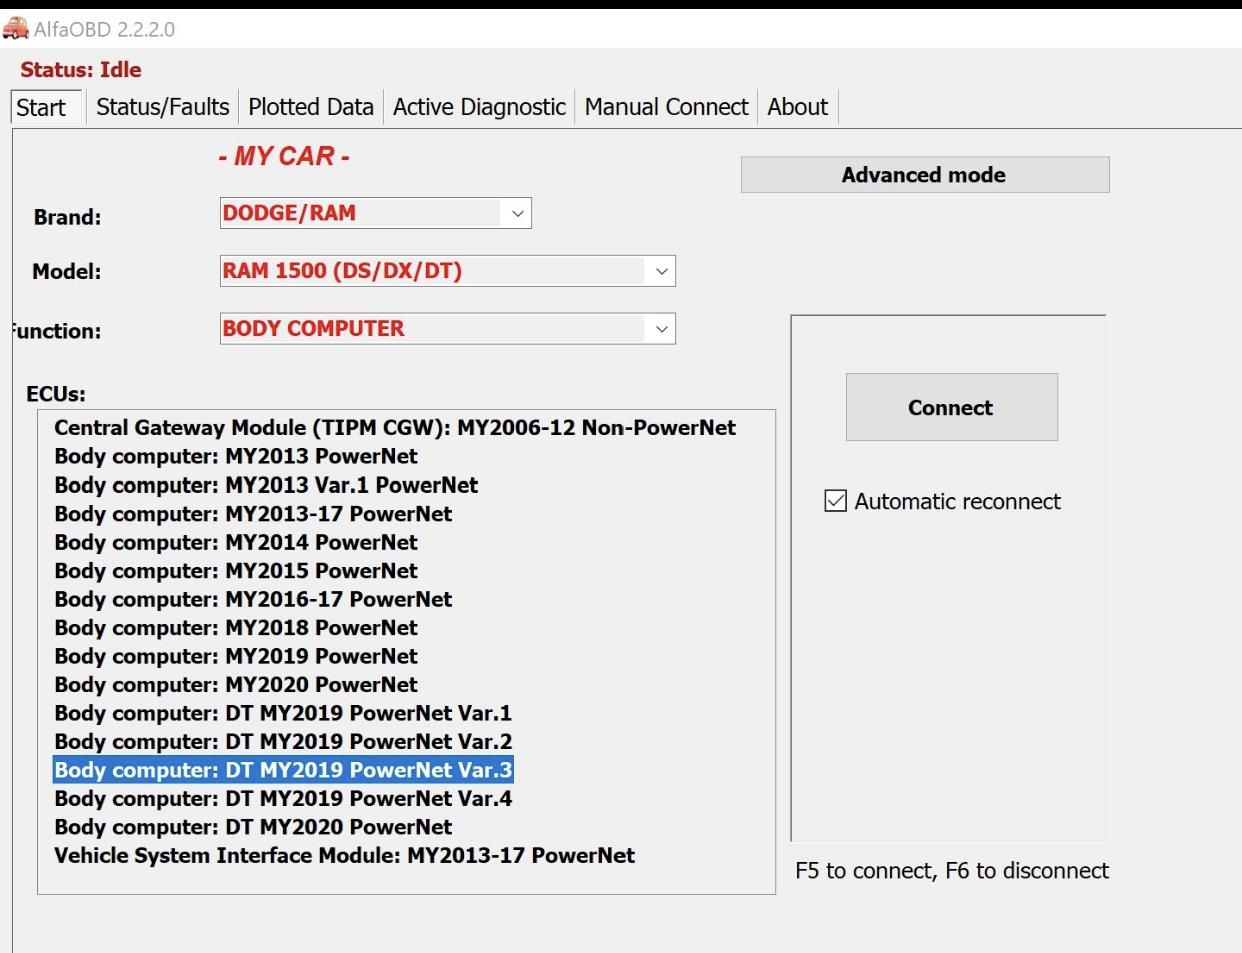This screenshot has width=1242, height=953.
Task: Select Body computer: DT MY2019 PowerNet Var.1
Action: (283, 713)
